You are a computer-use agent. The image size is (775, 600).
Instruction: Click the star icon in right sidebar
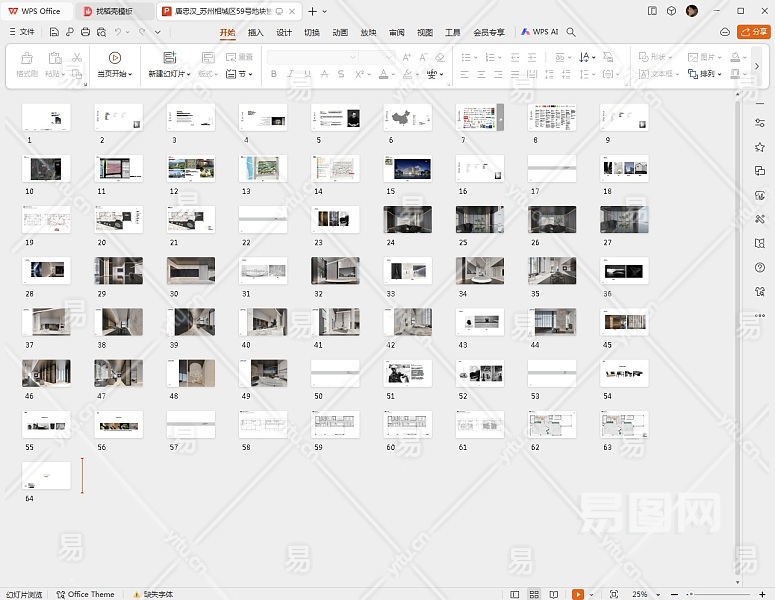[x=760, y=147]
